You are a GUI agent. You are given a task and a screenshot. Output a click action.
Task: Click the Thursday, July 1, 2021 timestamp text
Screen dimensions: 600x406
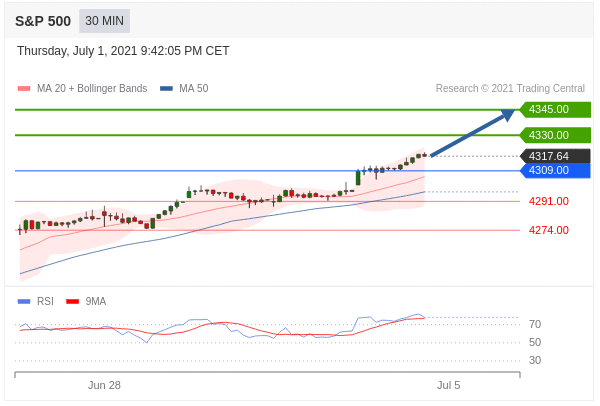click(123, 51)
